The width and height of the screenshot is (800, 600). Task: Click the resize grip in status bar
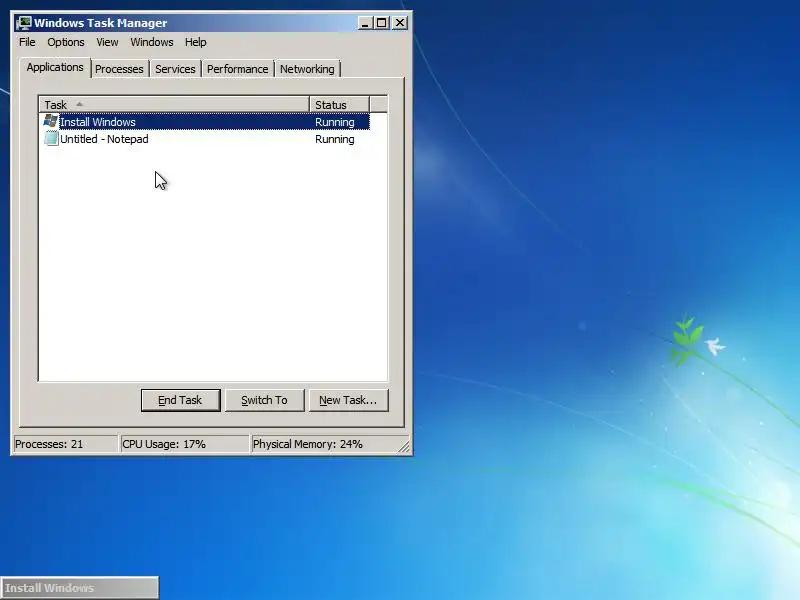[404, 446]
